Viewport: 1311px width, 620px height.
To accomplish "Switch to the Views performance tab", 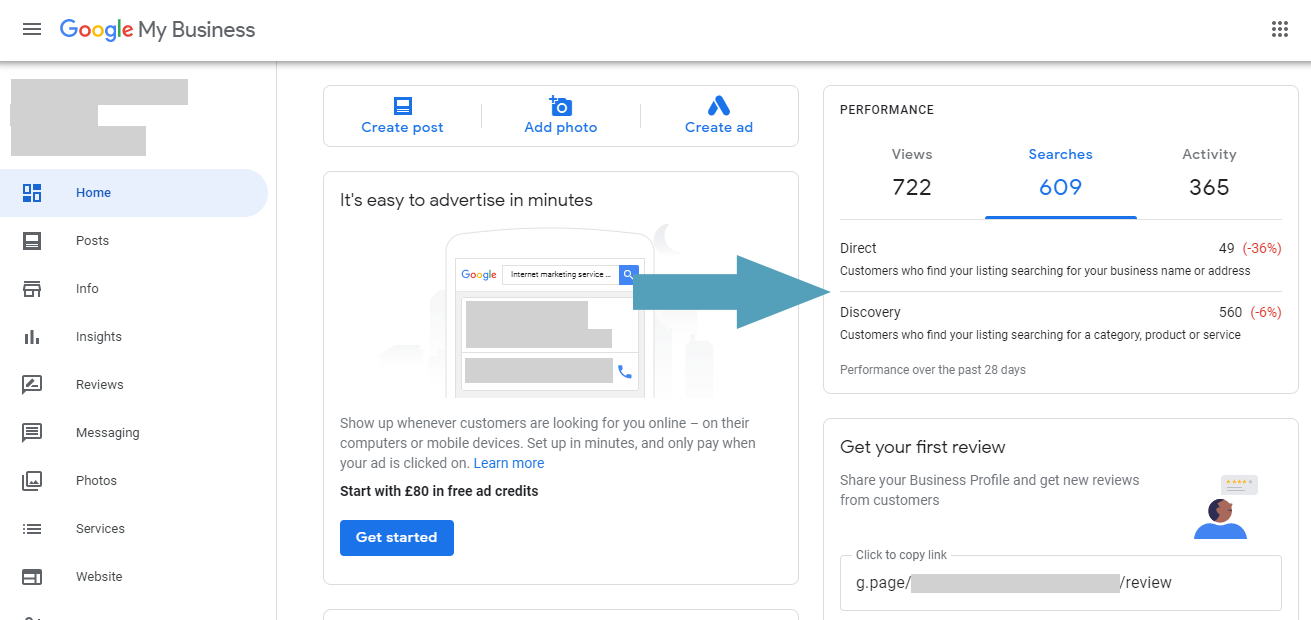I will click(912, 173).
